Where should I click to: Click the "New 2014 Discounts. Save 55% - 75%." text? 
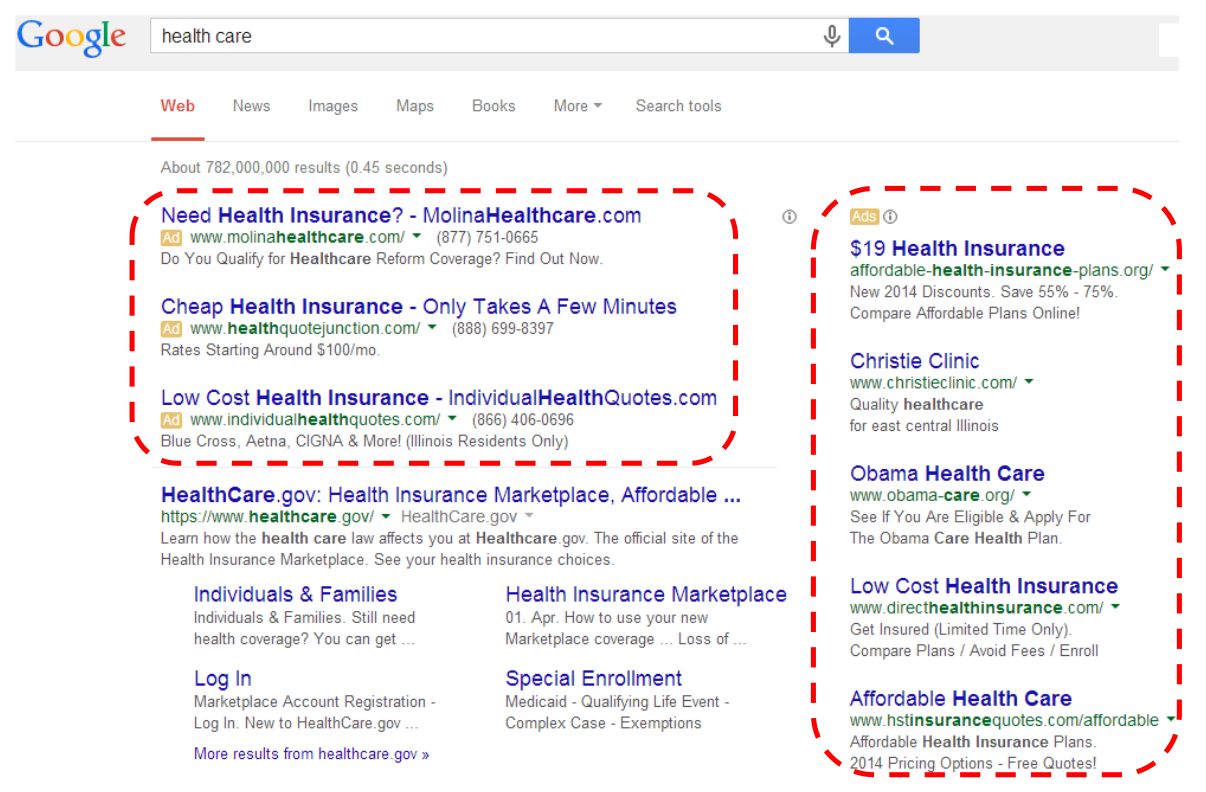click(984, 292)
